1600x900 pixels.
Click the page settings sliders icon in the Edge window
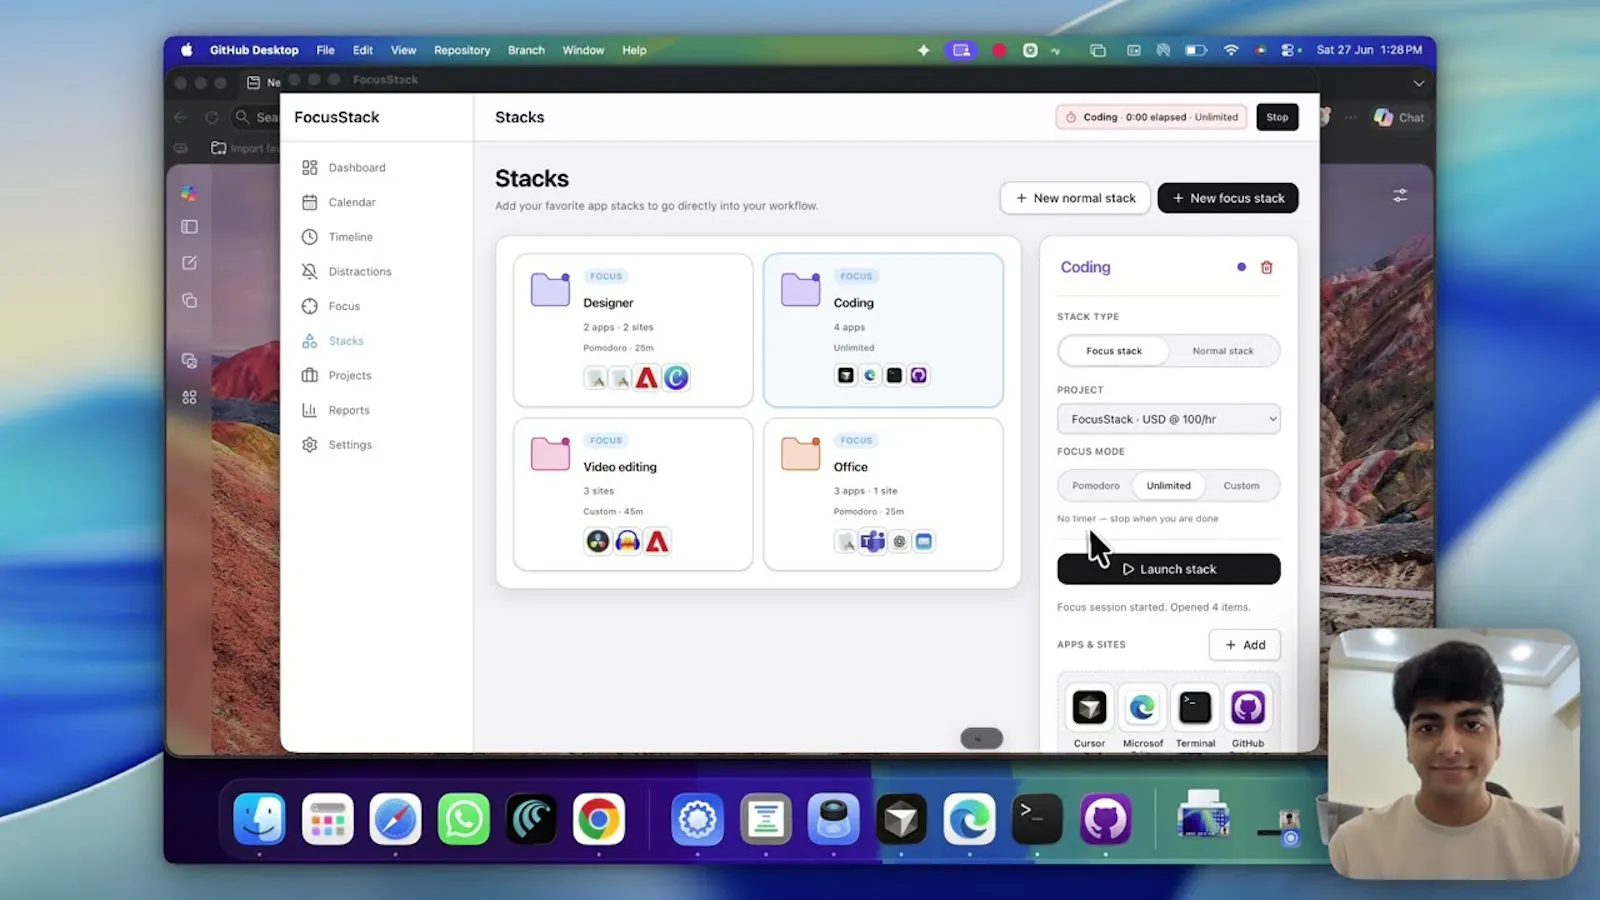point(1400,195)
